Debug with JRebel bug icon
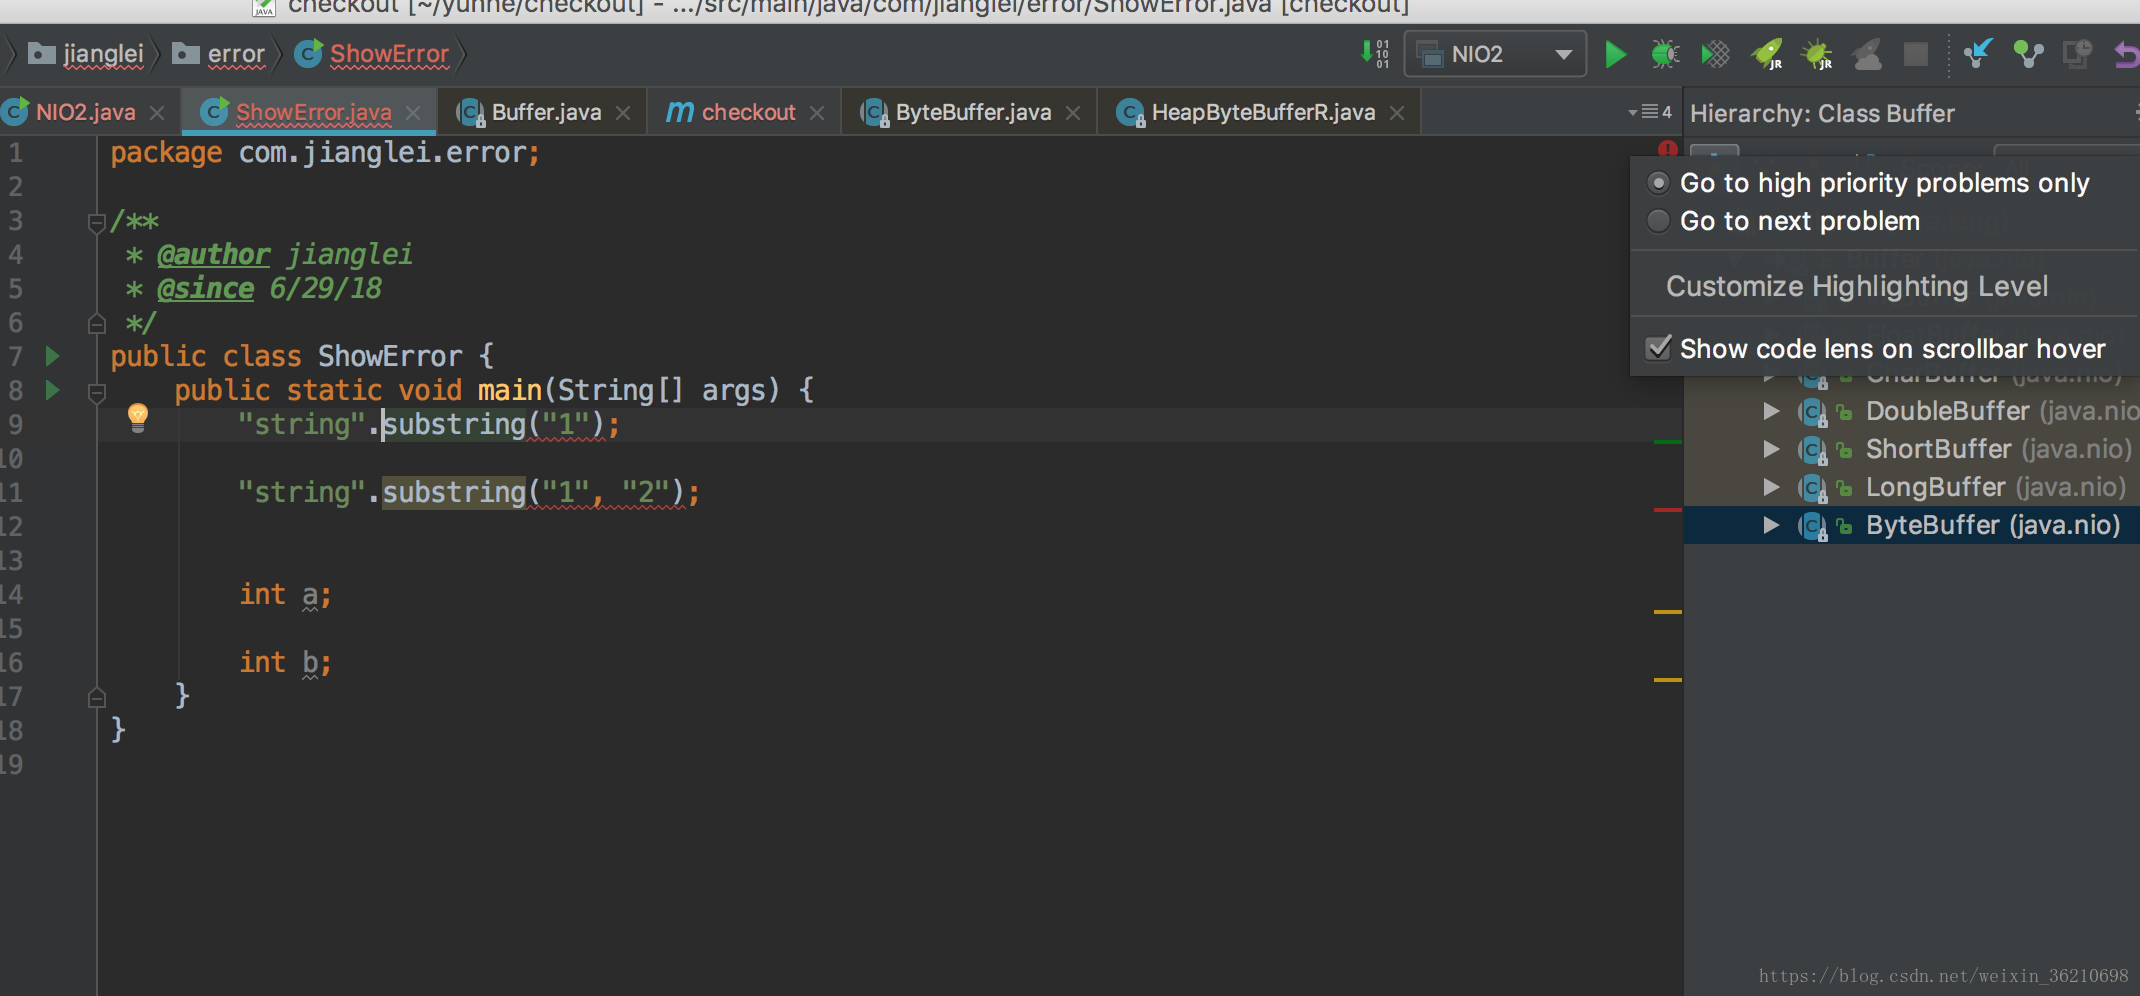 click(x=1817, y=54)
